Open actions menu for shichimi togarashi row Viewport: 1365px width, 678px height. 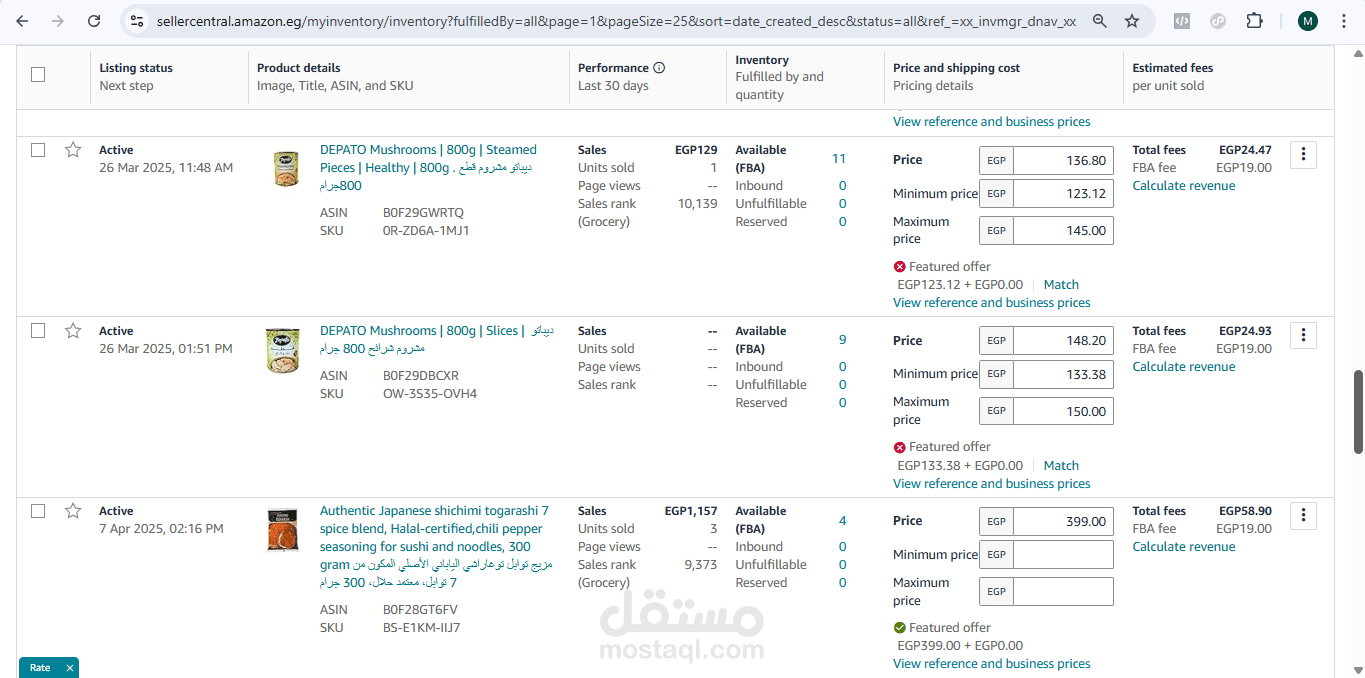pyautogui.click(x=1303, y=515)
